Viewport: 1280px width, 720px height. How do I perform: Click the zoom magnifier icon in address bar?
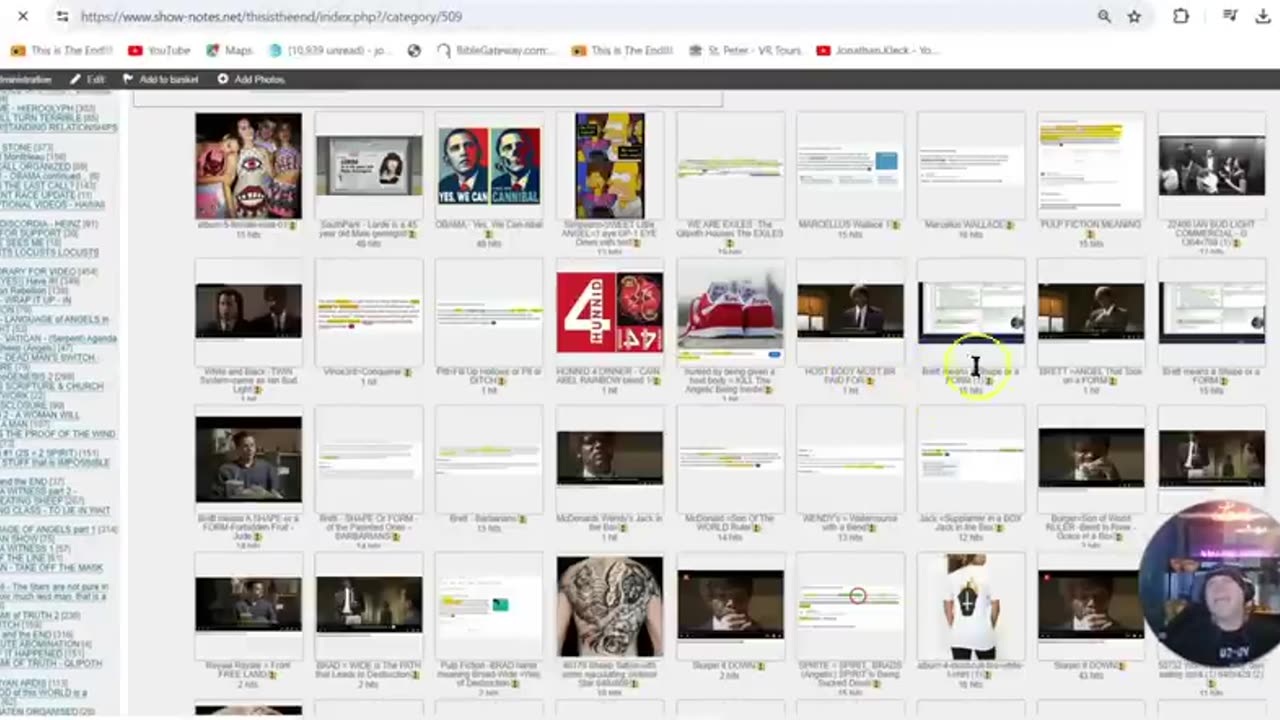(1104, 16)
